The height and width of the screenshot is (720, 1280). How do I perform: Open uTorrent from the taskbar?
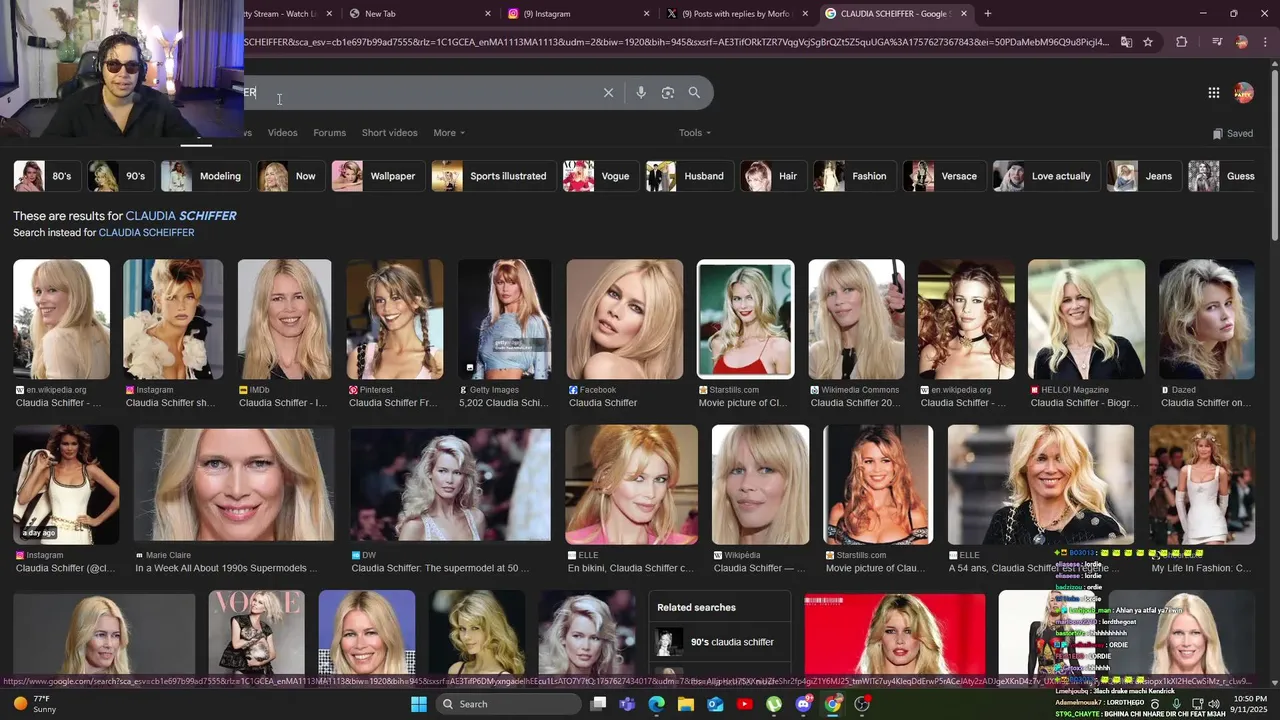tap(774, 704)
